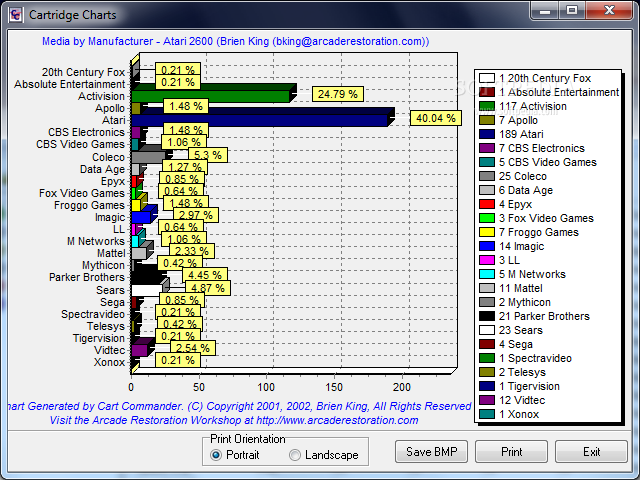Maximize the Cartridge Charts window
Screen dimensions: 640x480
click(572, 11)
